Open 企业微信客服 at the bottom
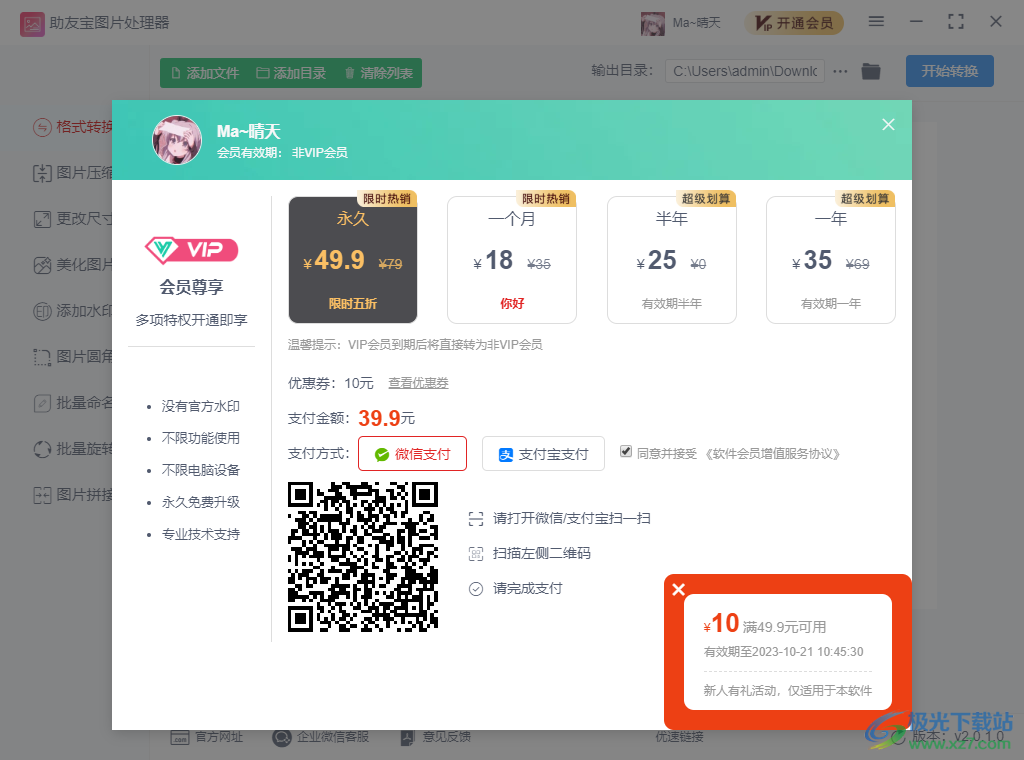Screen dimensions: 1024x760 tap(321, 737)
